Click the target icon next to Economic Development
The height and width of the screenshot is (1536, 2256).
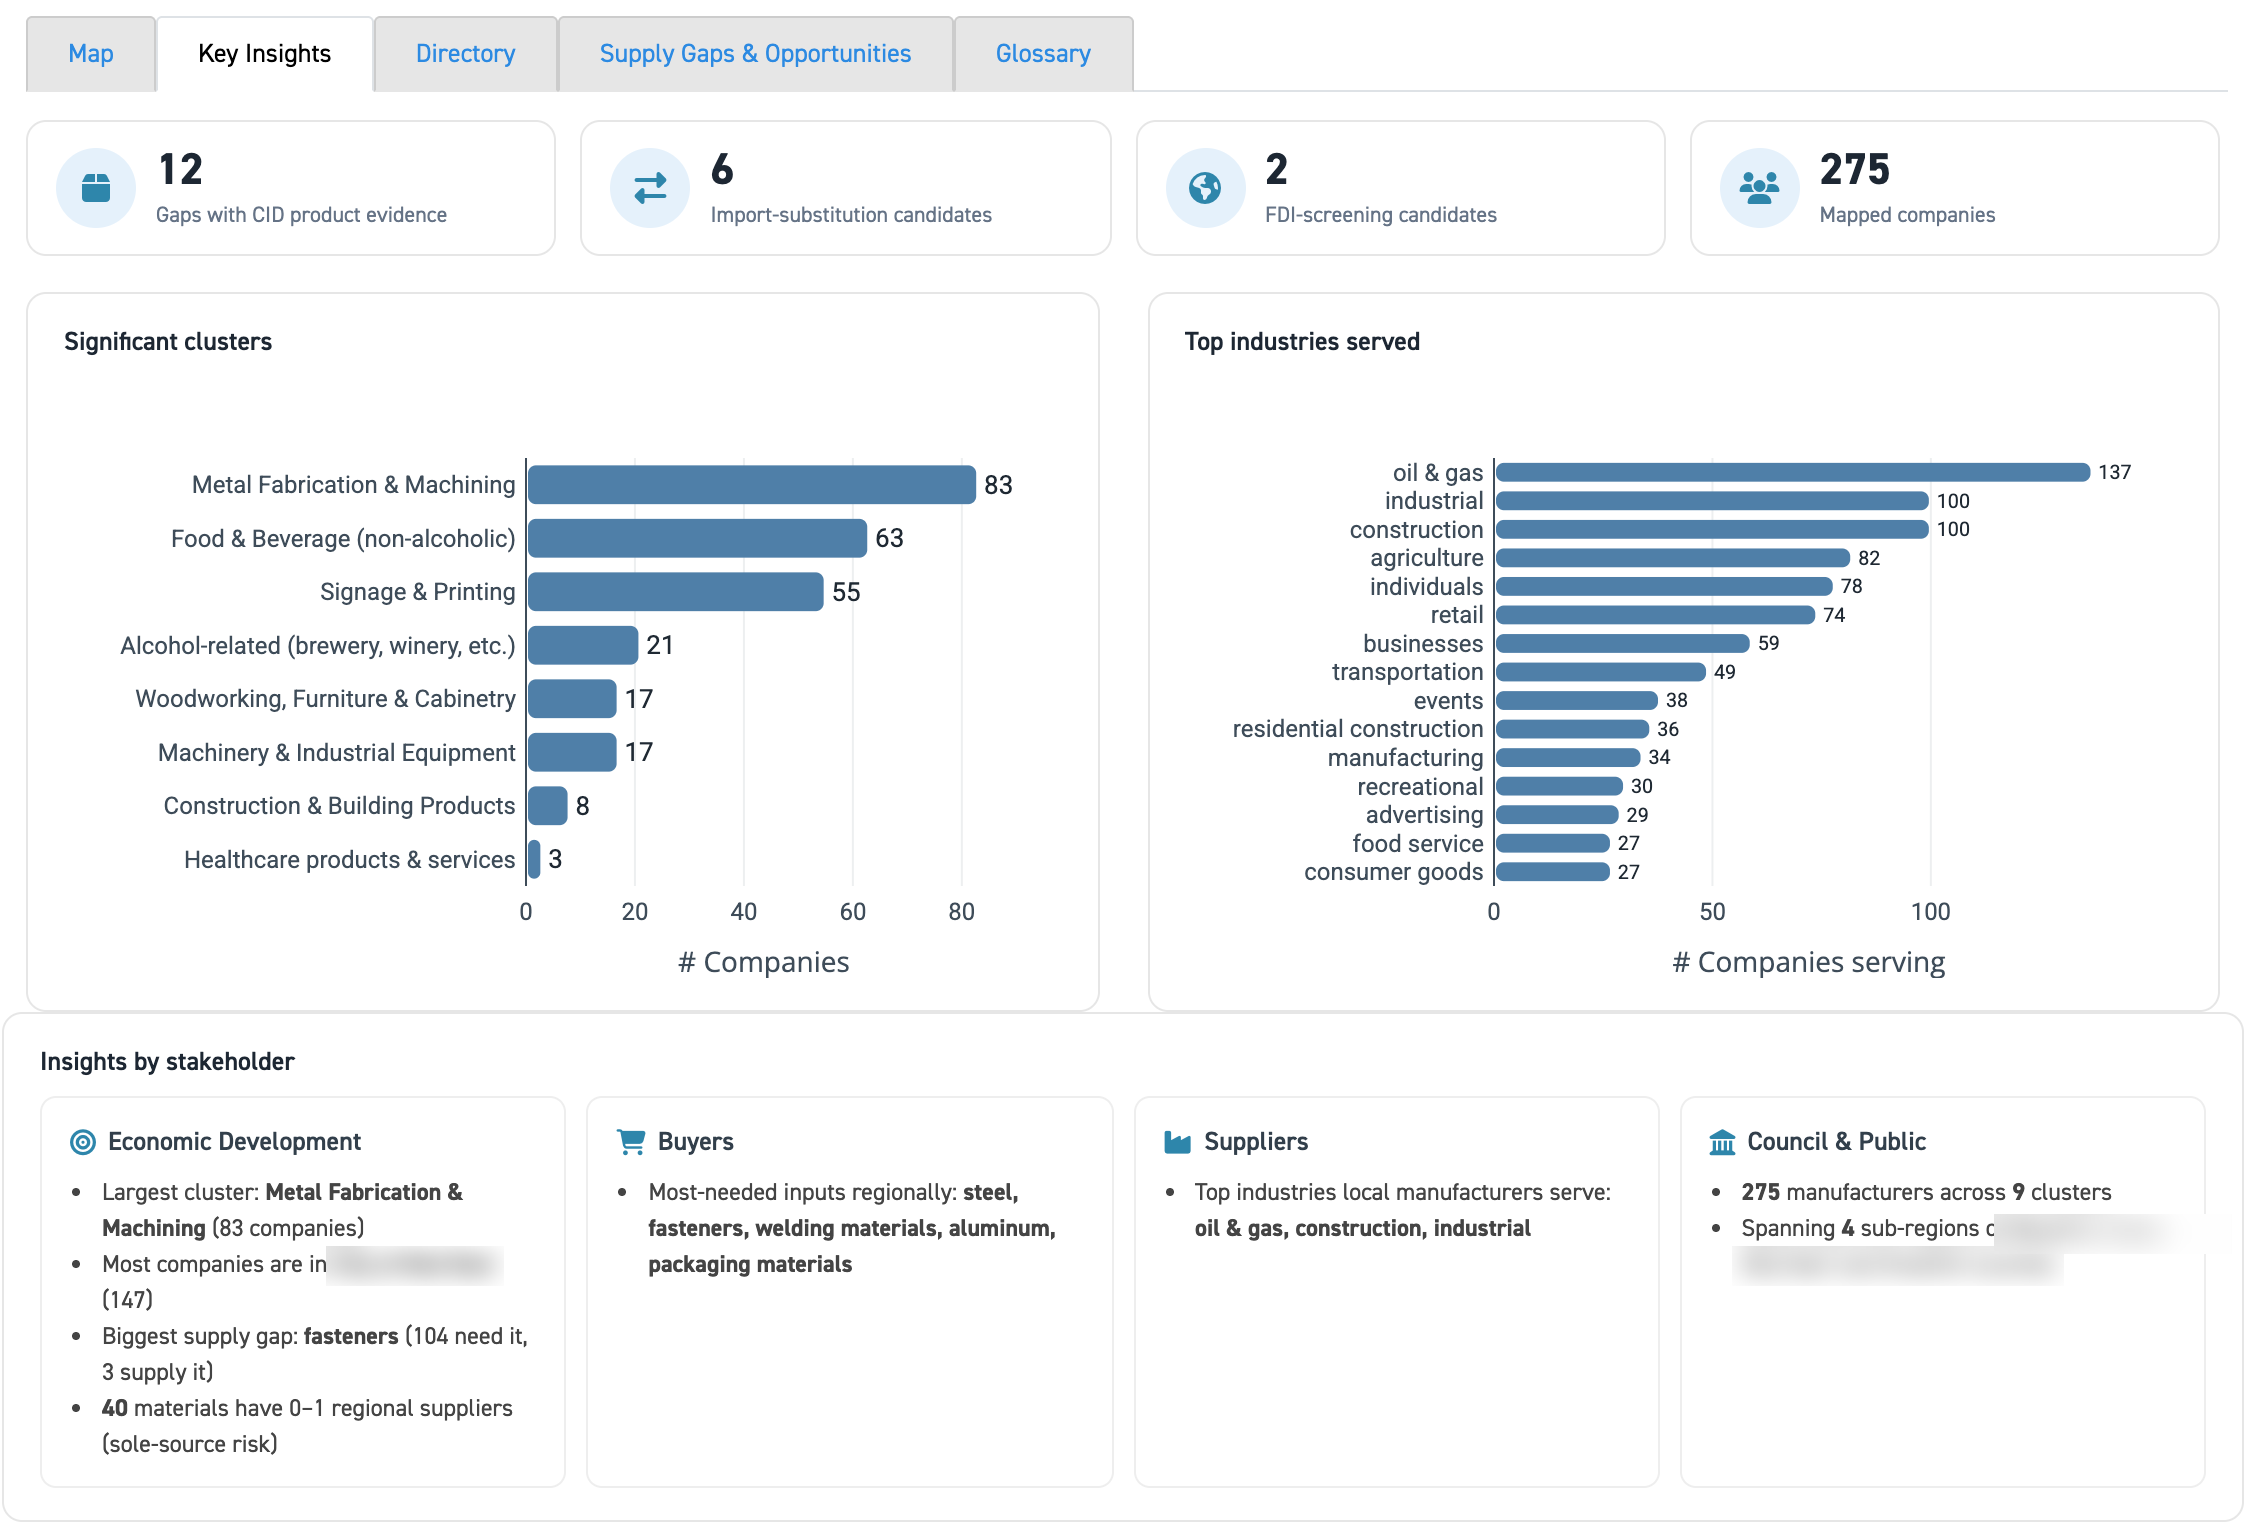click(x=83, y=1142)
